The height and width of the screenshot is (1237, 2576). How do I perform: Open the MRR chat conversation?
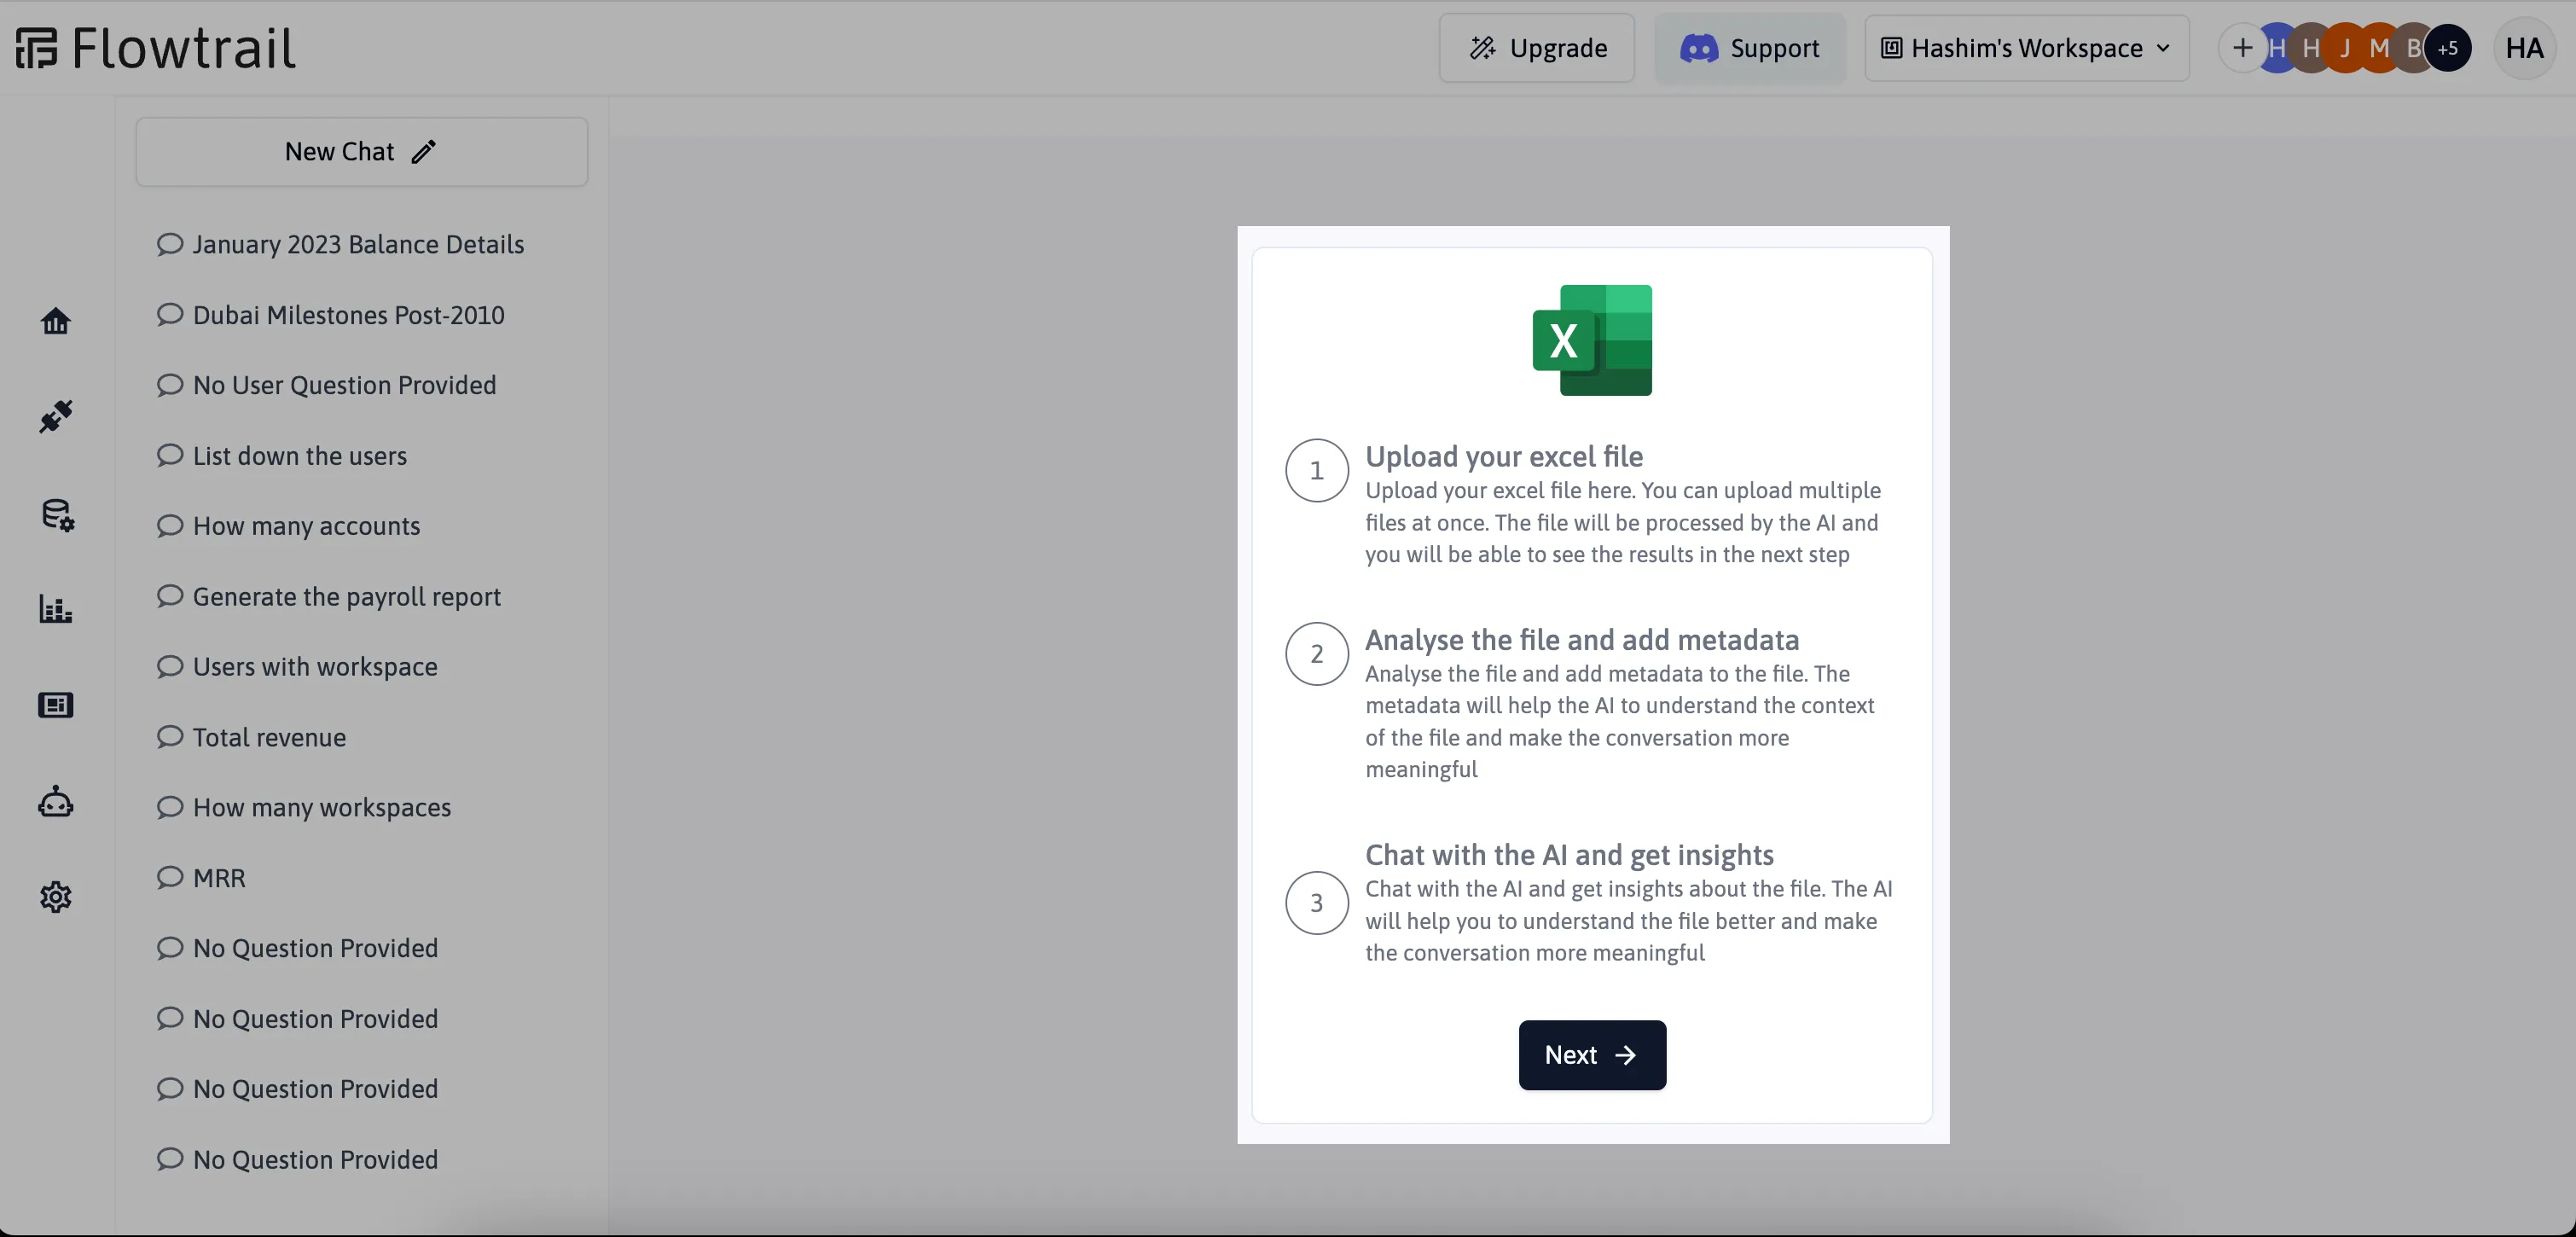coord(218,877)
